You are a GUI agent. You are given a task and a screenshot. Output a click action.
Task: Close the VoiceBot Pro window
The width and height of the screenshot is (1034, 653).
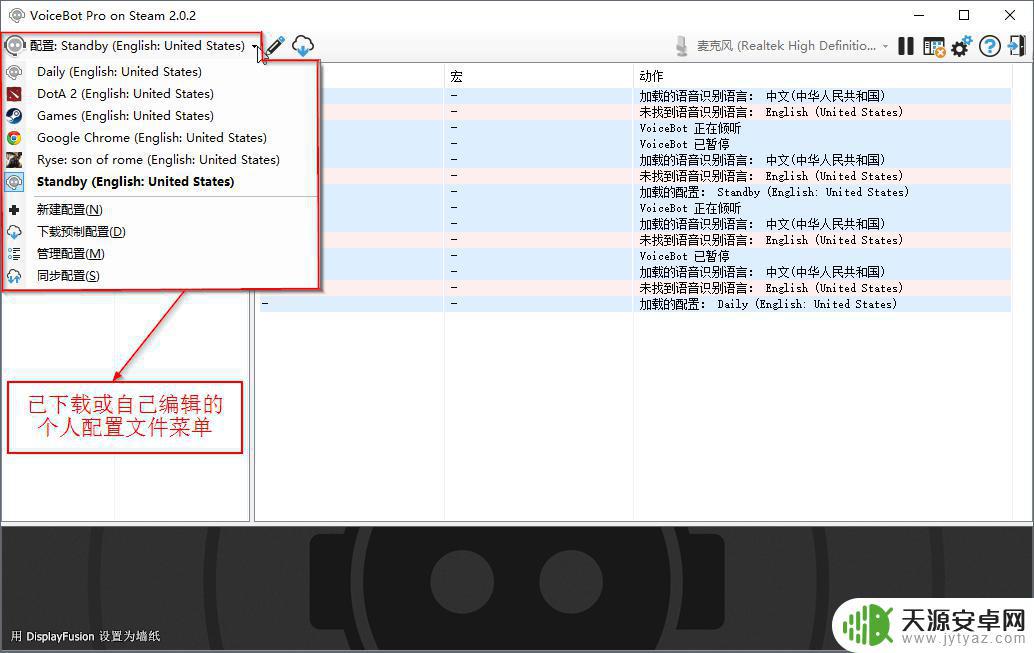click(1010, 15)
